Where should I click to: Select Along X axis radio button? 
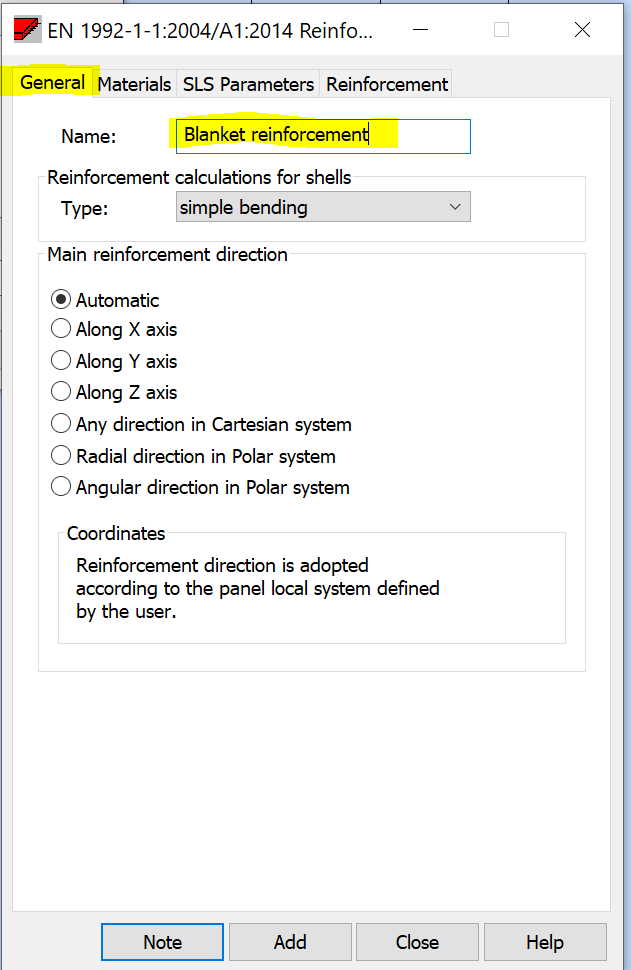[x=61, y=330]
